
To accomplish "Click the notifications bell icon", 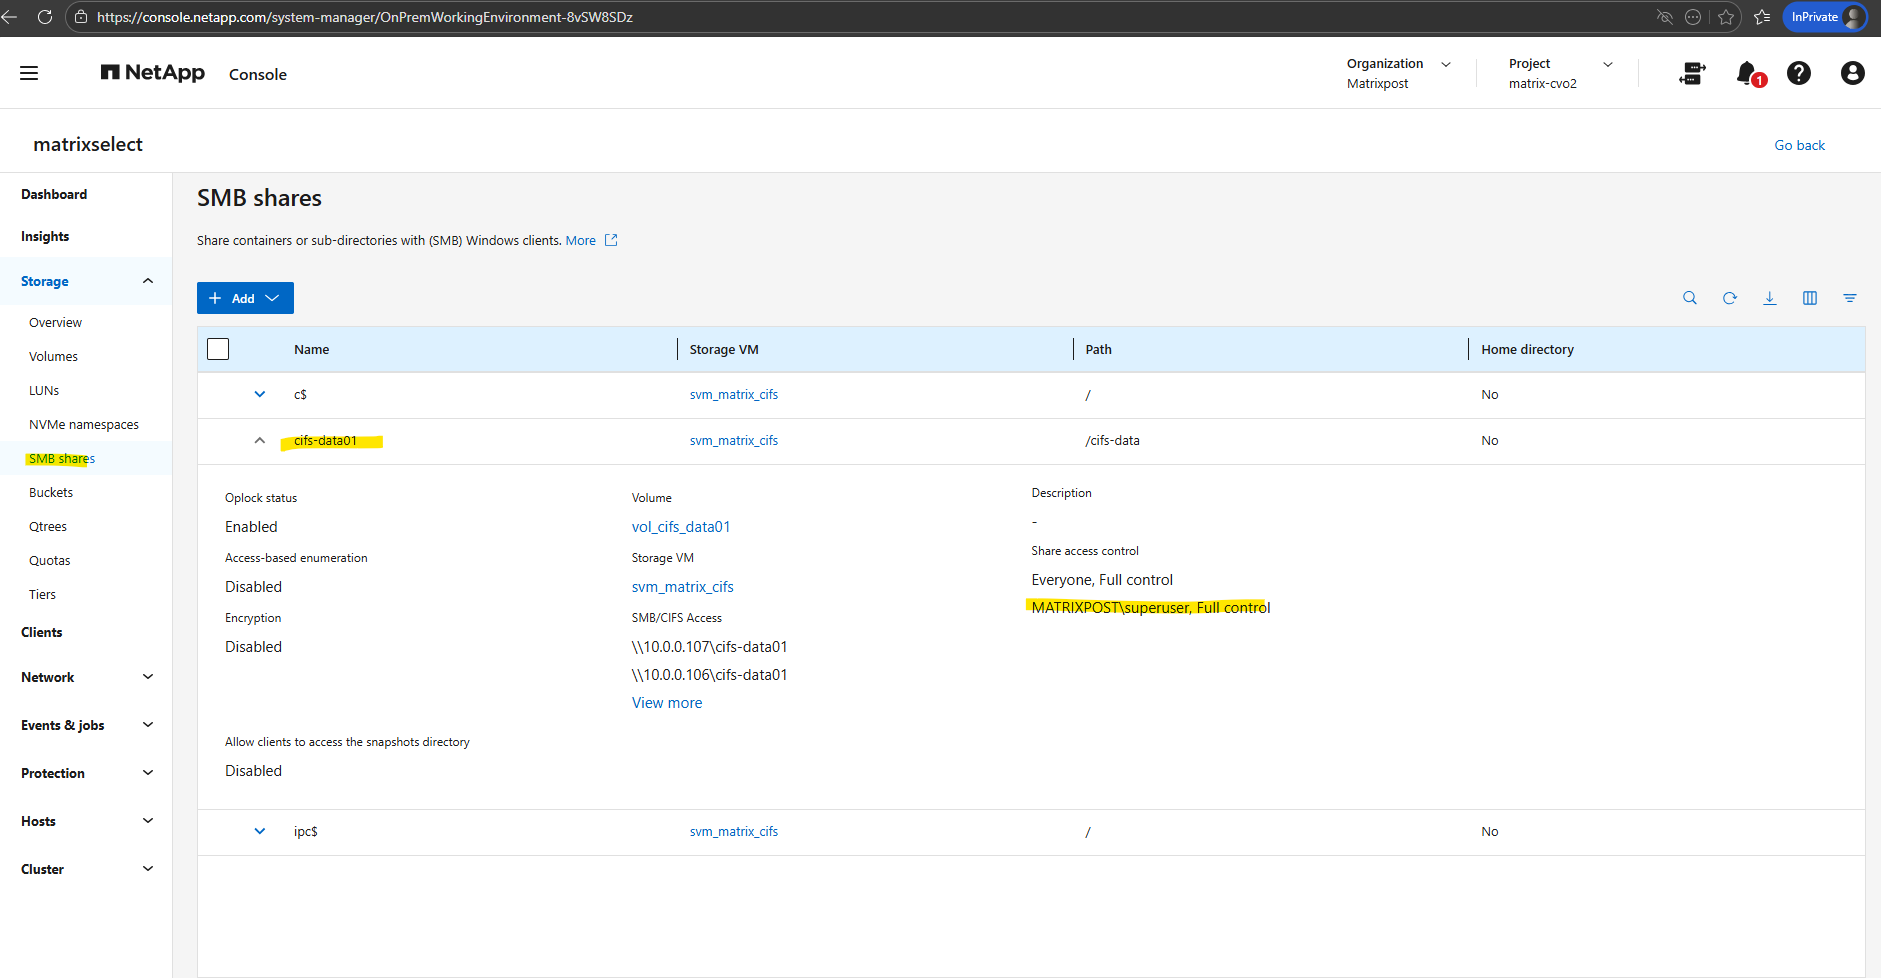I will (1746, 73).
